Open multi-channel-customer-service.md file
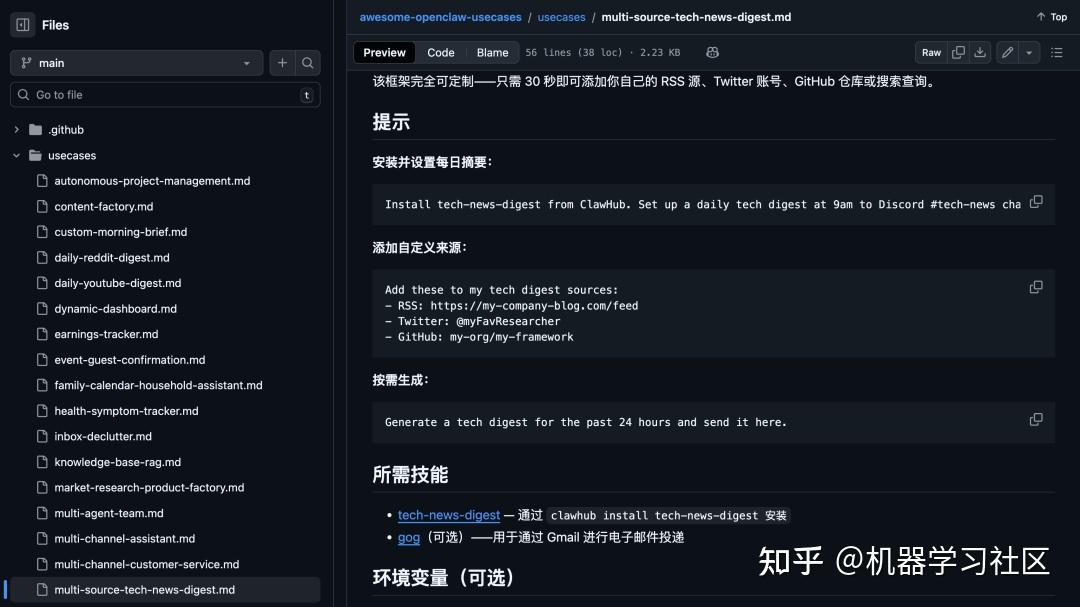Image resolution: width=1080 pixels, height=607 pixels. click(147, 564)
